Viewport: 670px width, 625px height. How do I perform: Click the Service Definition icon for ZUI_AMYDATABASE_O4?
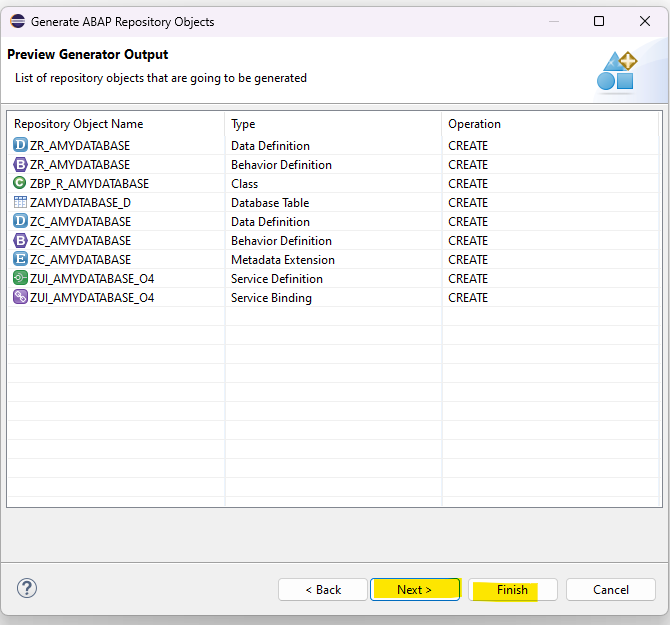point(20,278)
